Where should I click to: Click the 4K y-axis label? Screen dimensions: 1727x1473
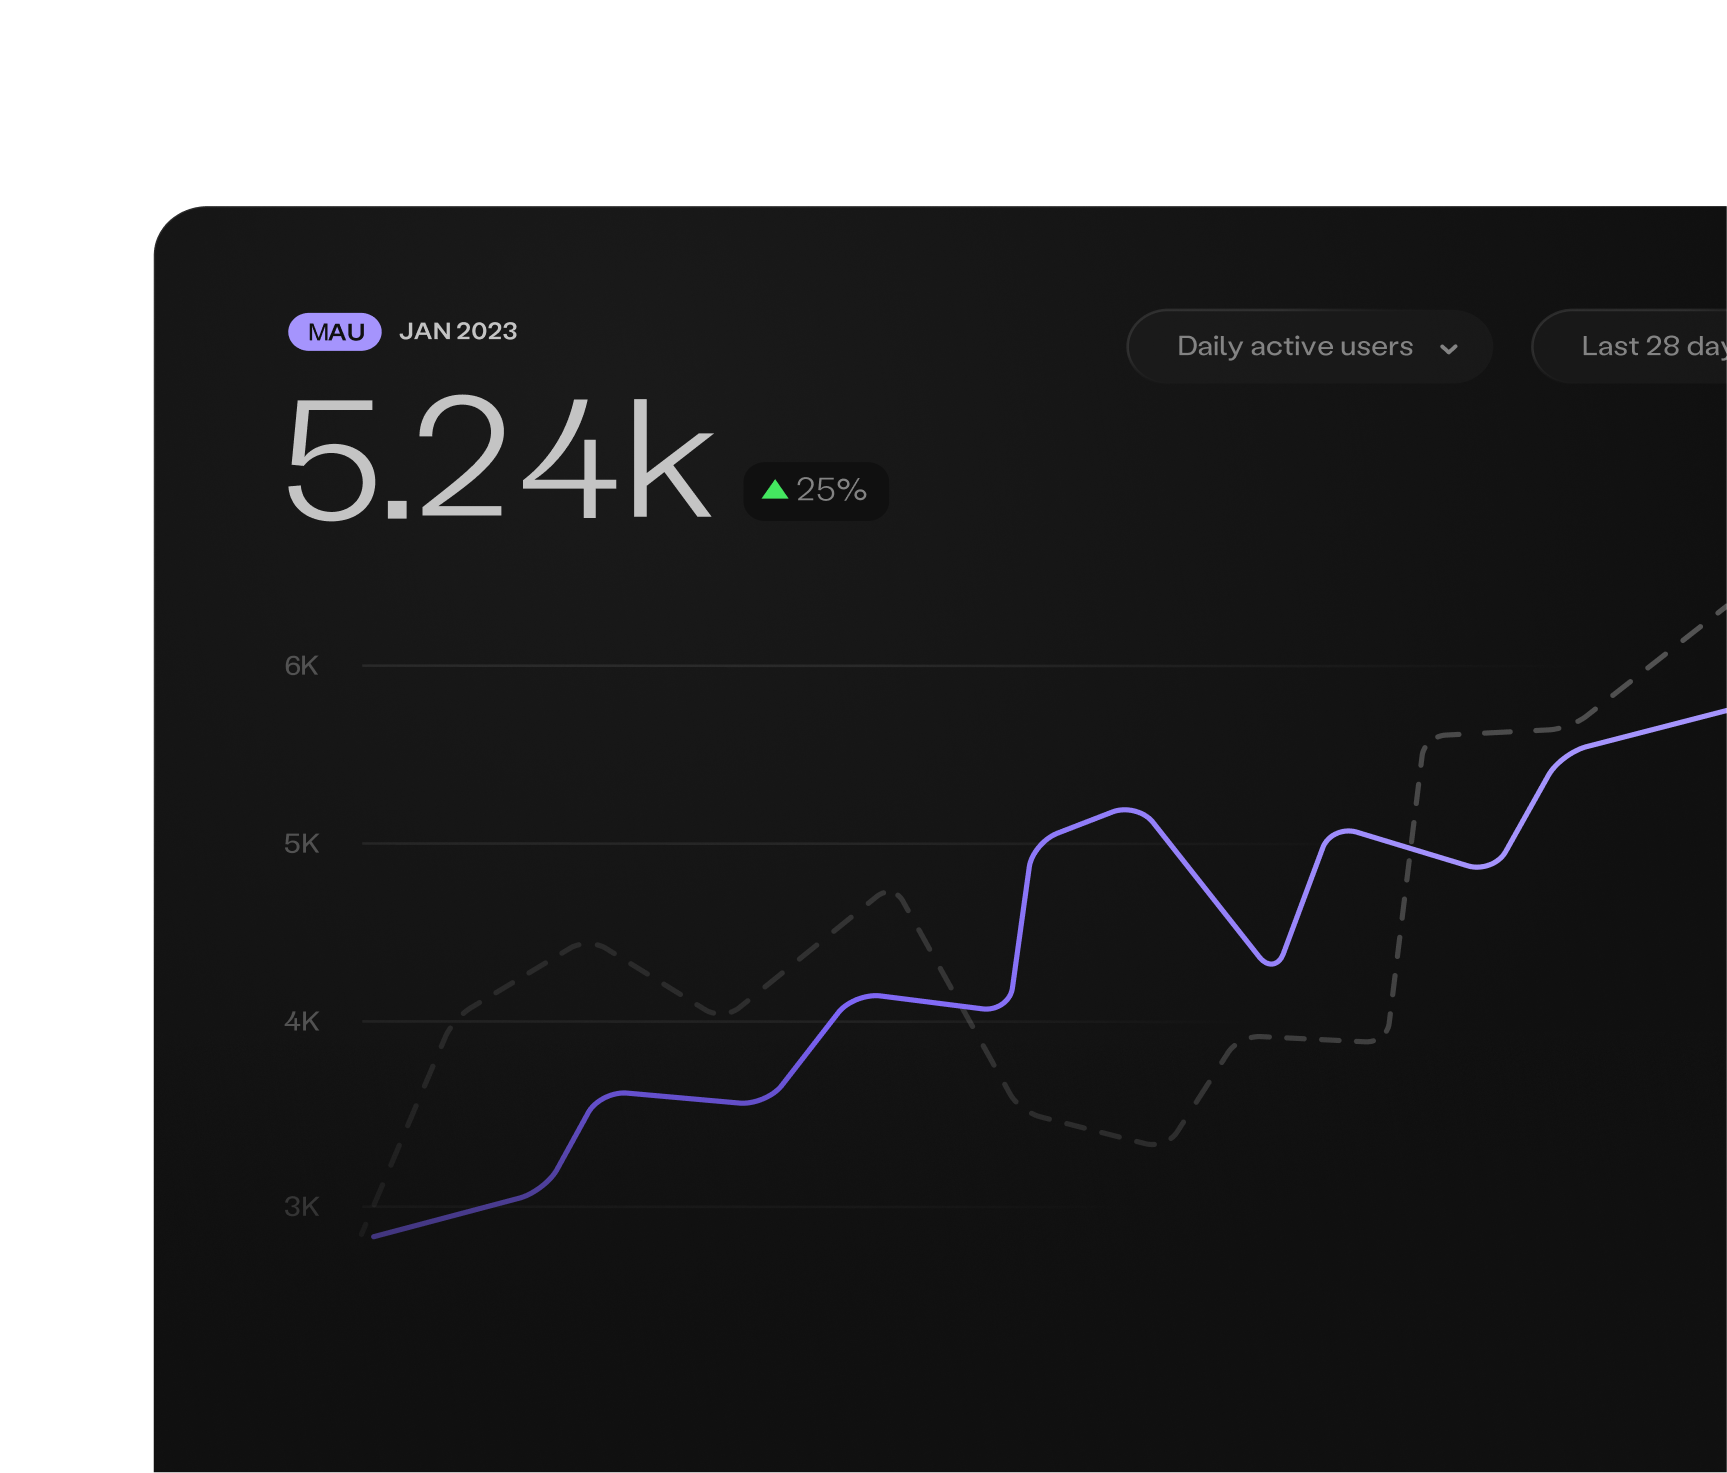pyautogui.click(x=301, y=1021)
